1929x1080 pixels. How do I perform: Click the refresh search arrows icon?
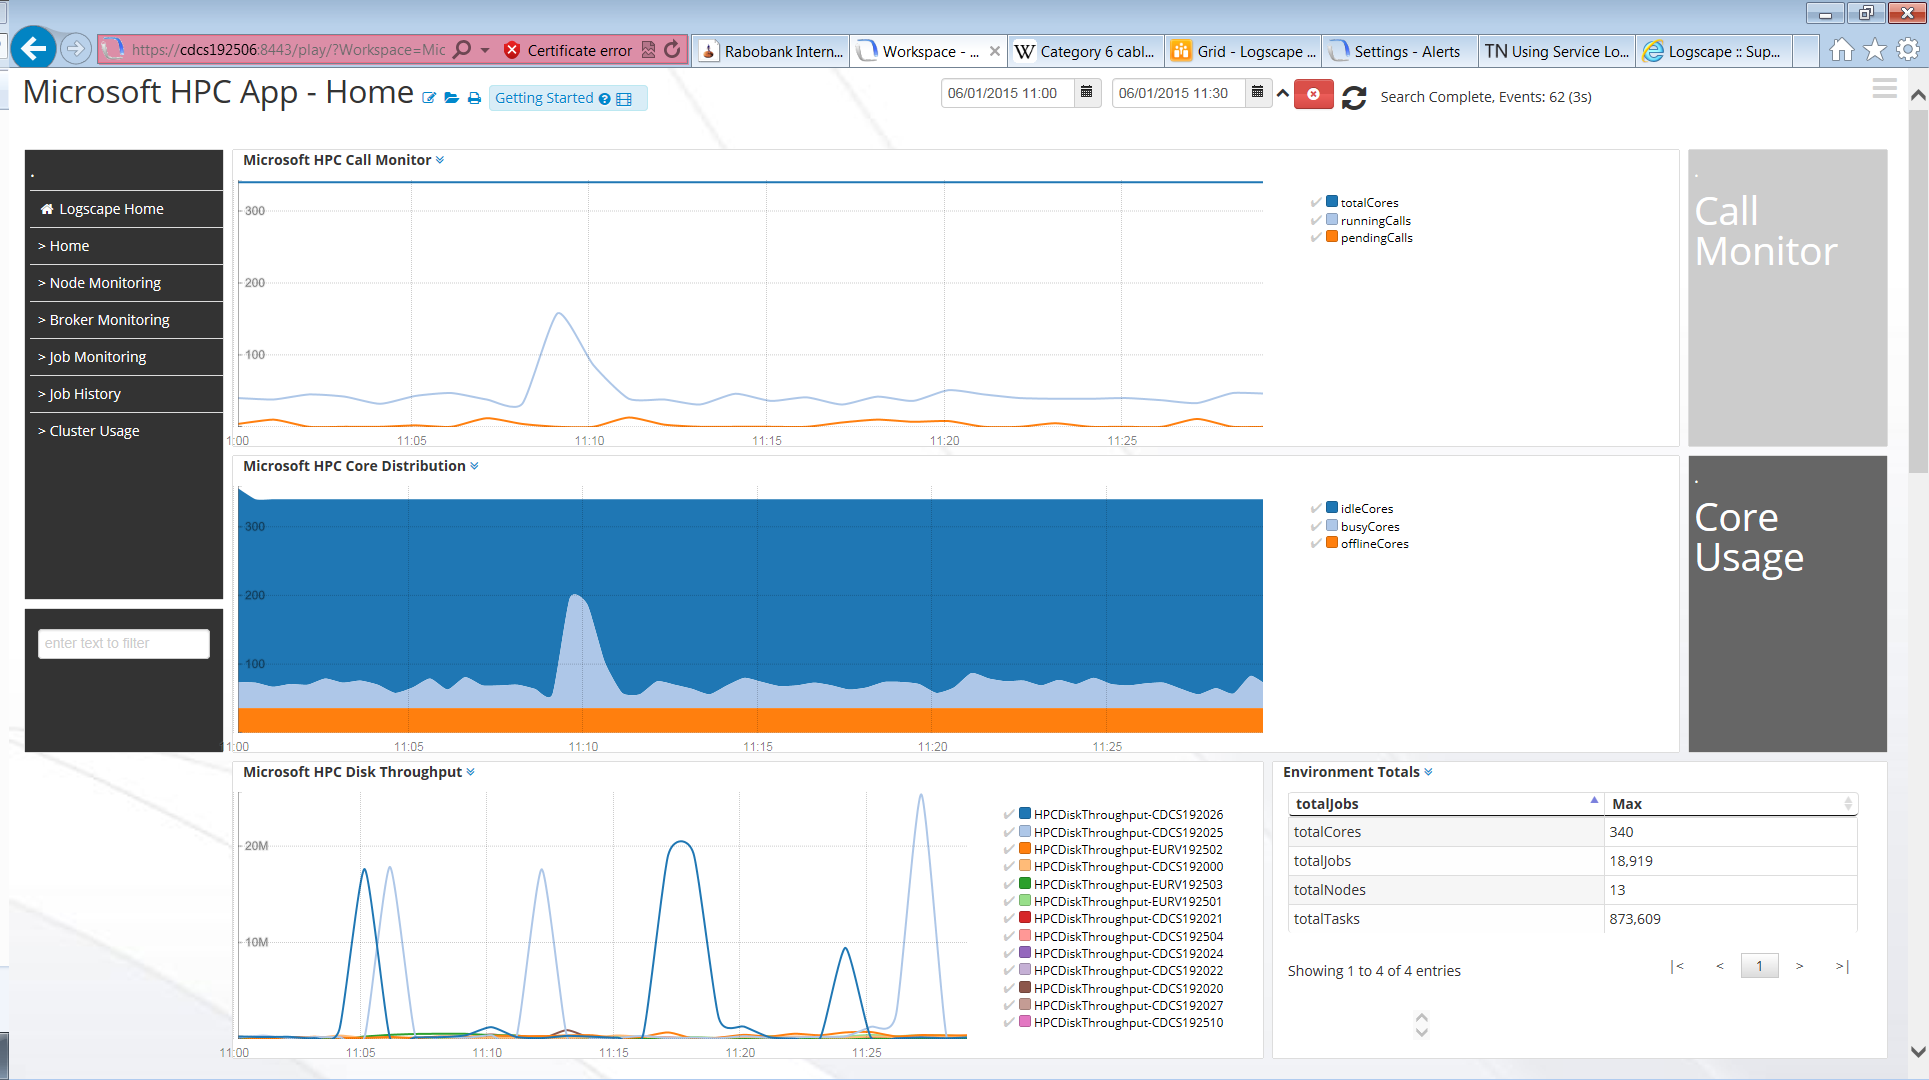coord(1354,97)
